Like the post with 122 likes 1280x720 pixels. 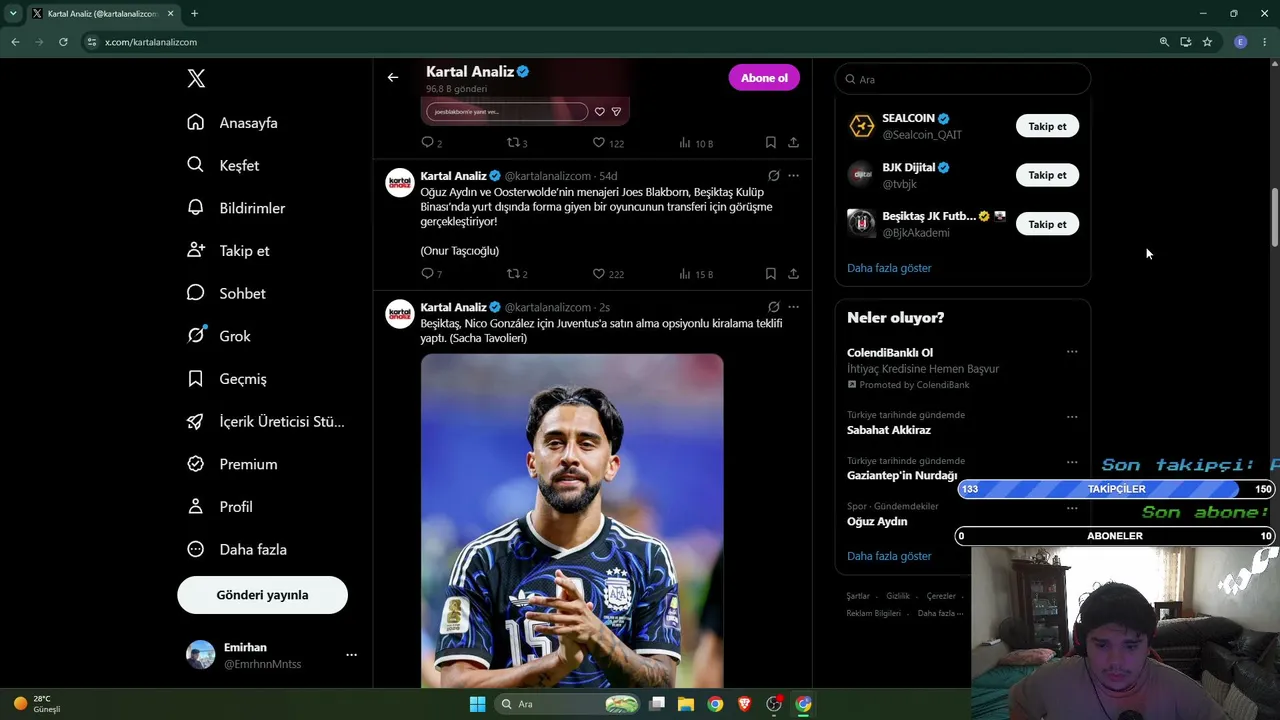(x=599, y=143)
